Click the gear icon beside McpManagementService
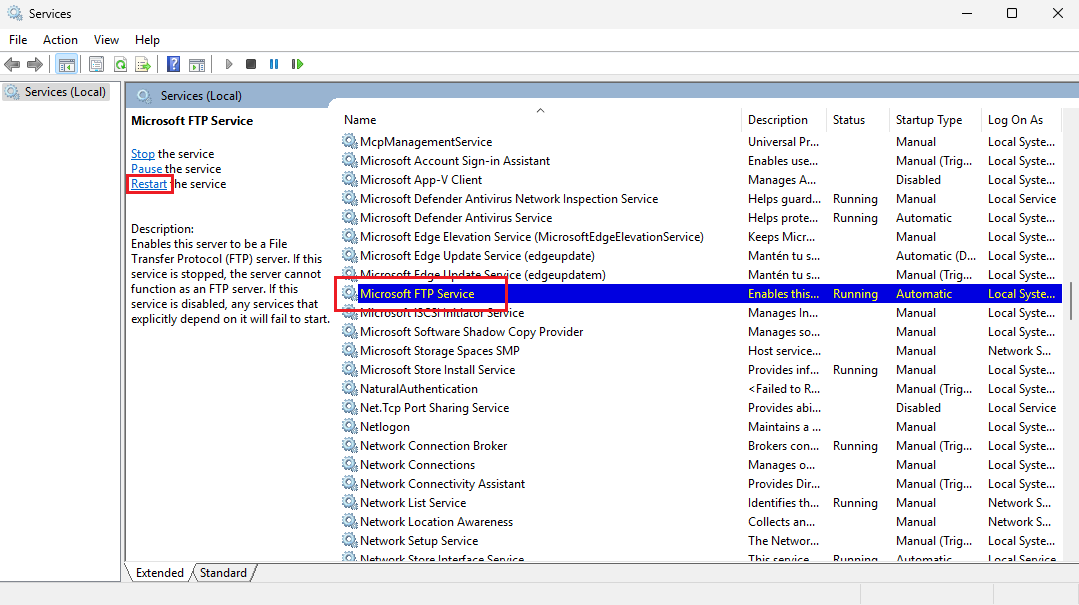1079x605 pixels. (350, 141)
